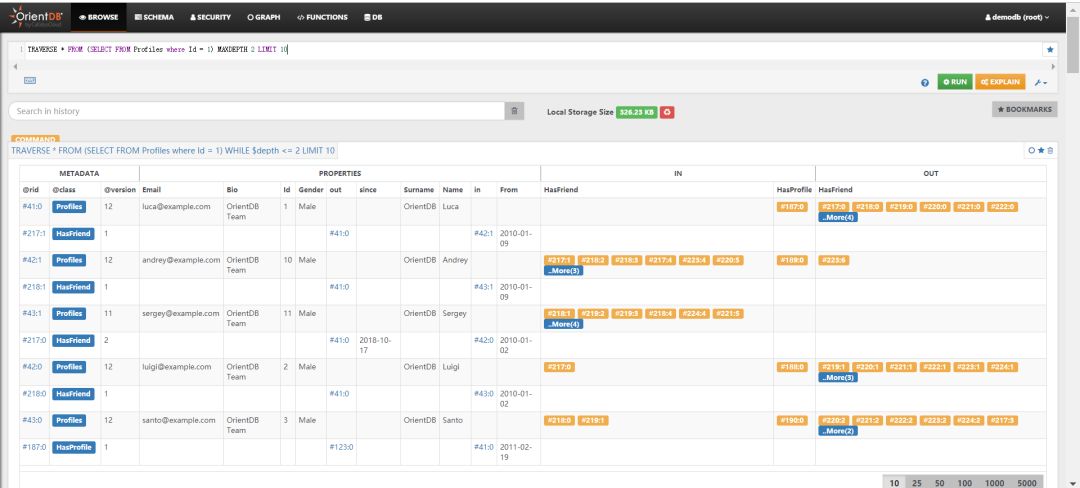This screenshot has width=1080, height=488.
Task: Remove the result panel with its trash icon
Action: coord(1050,150)
